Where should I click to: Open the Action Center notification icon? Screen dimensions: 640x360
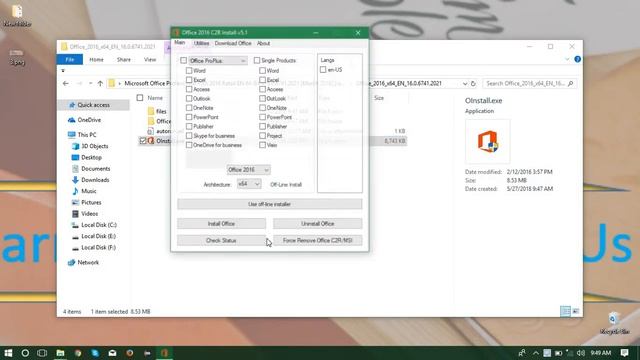(x=624, y=353)
